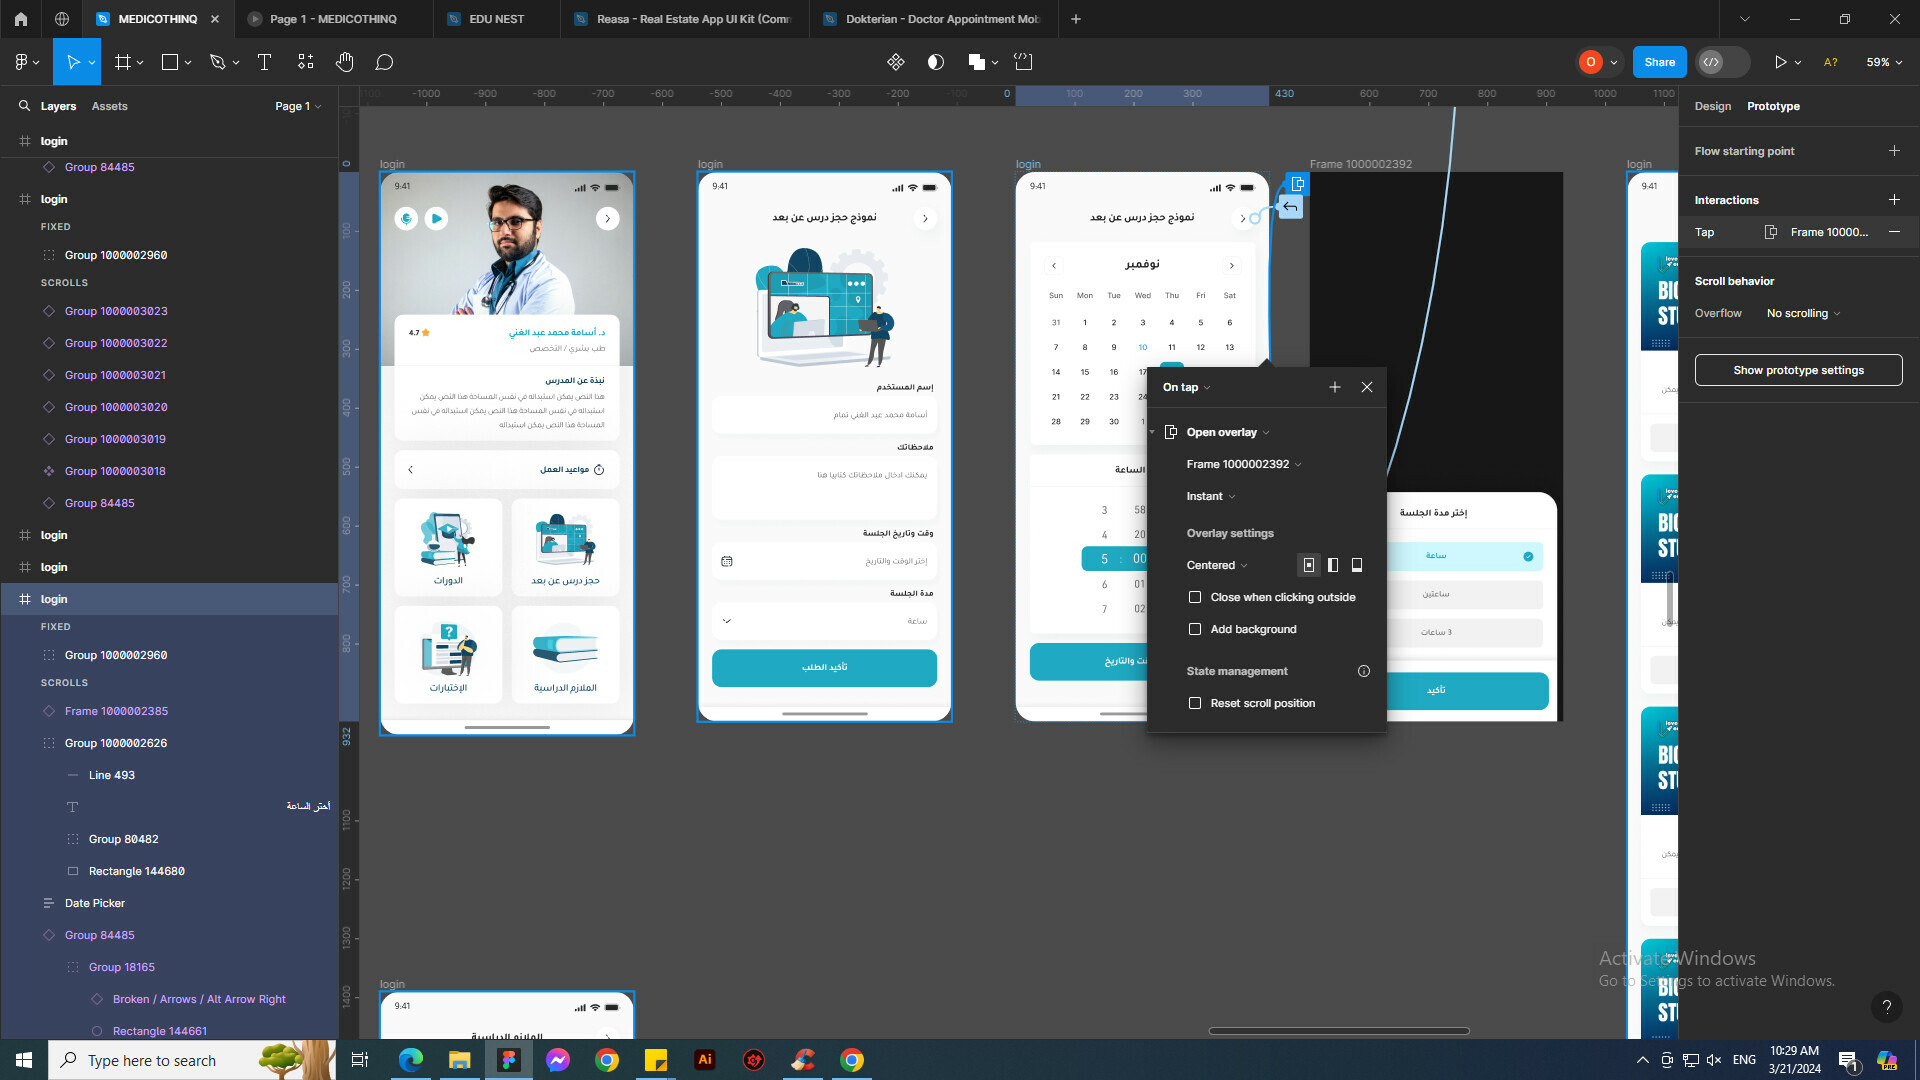Open the help question mark button
Viewport: 1920px width, 1080px height.
1886,1007
